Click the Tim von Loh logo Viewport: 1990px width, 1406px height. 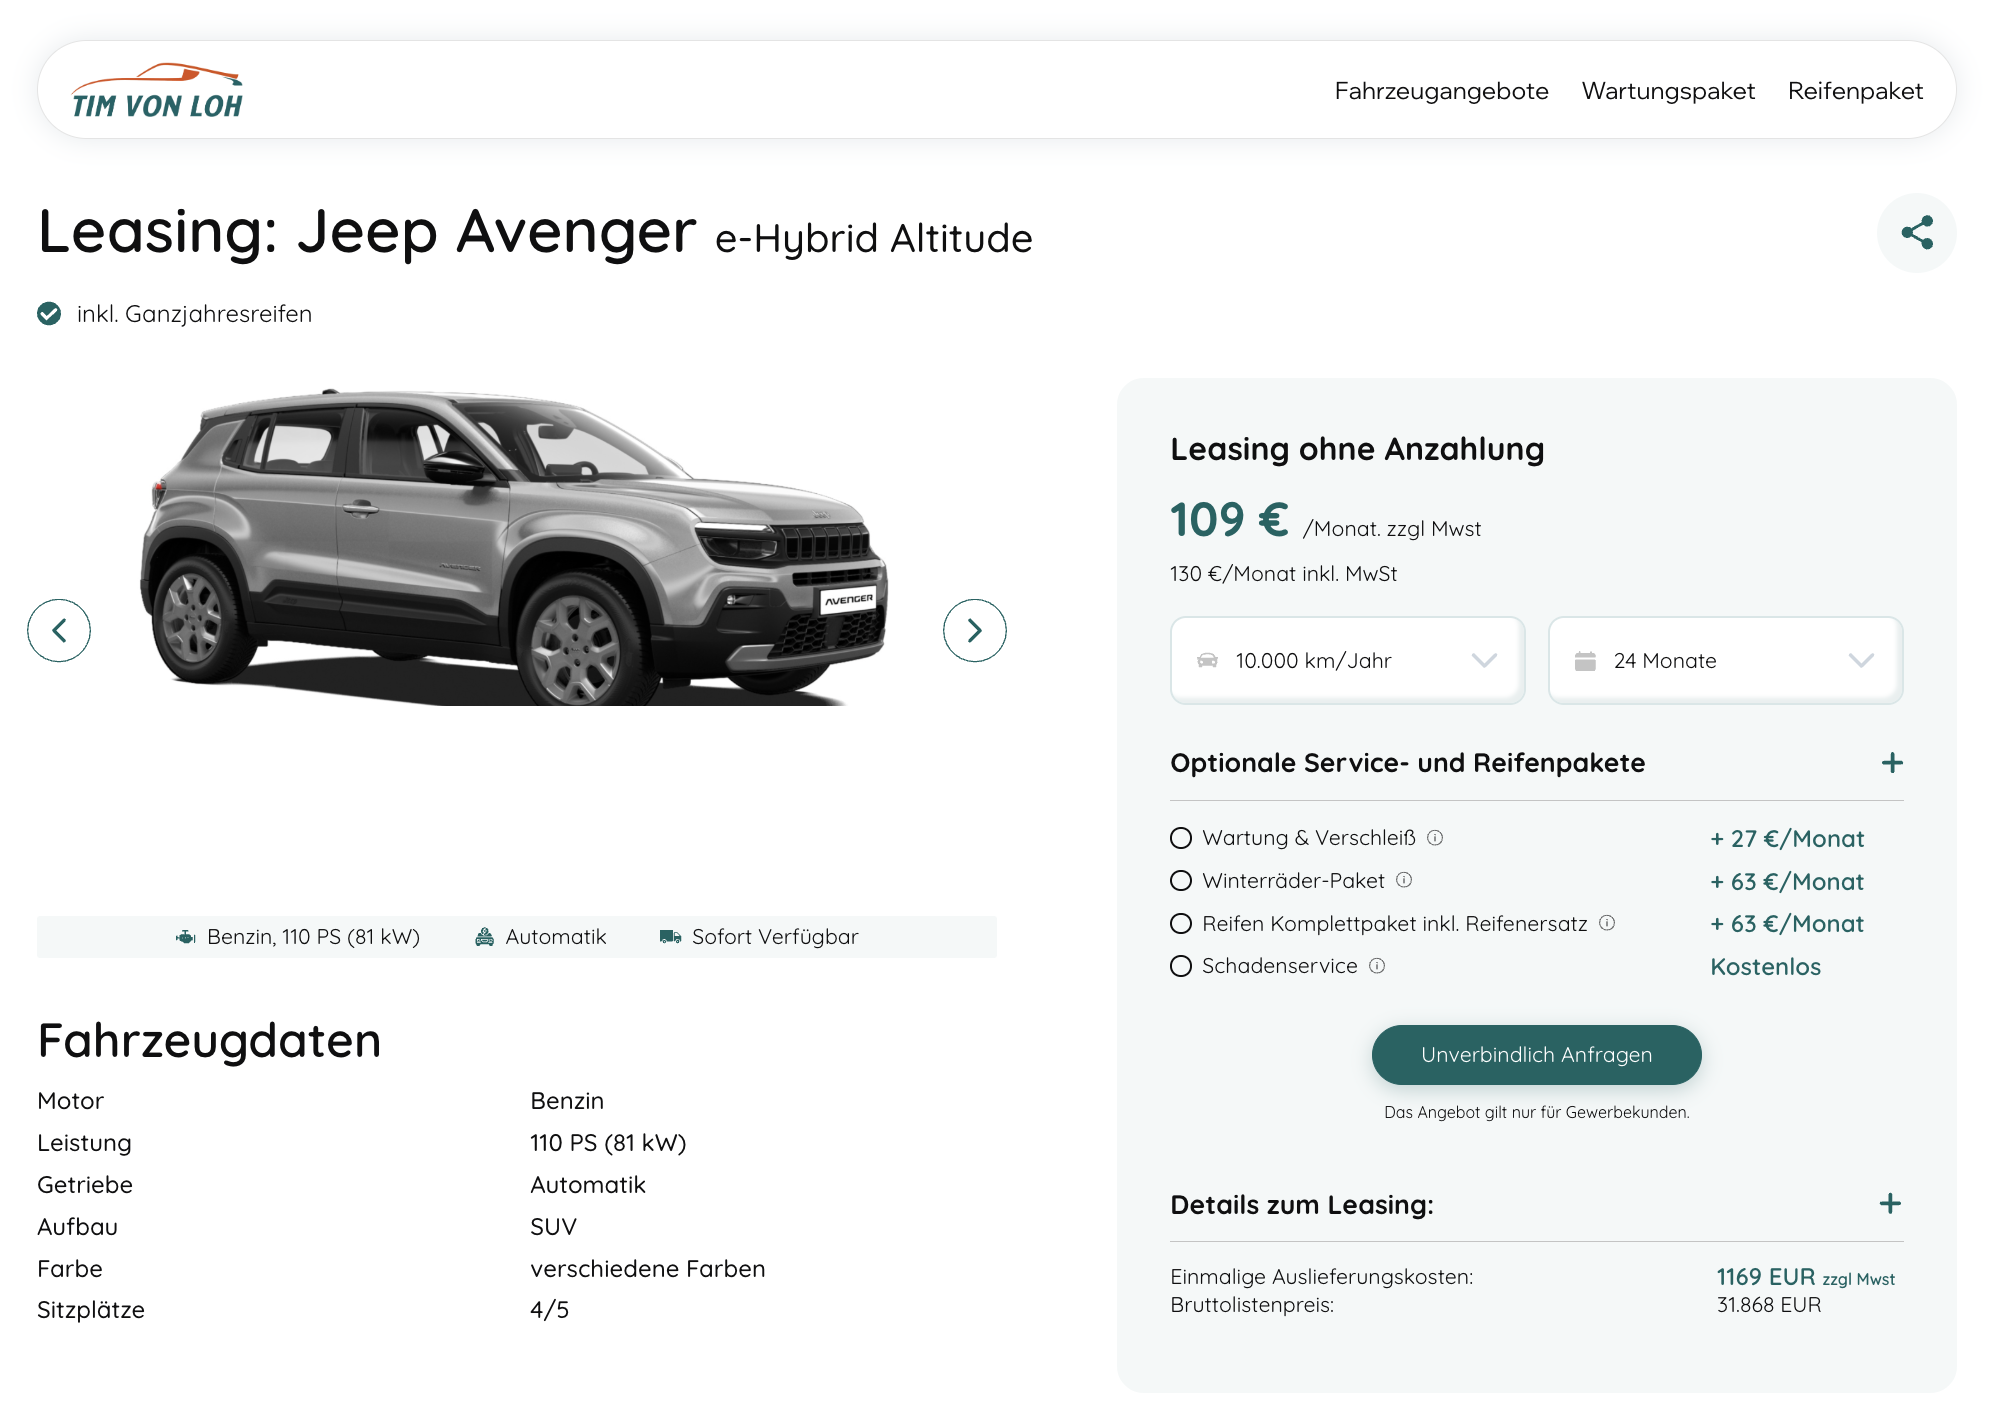click(157, 91)
